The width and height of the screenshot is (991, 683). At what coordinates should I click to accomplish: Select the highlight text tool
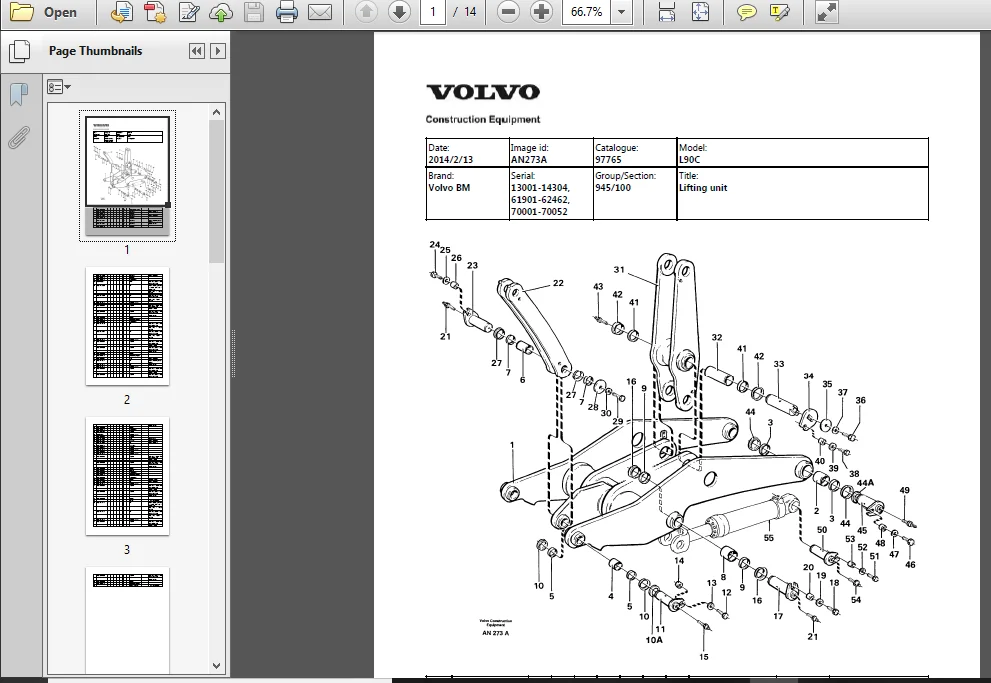click(780, 12)
